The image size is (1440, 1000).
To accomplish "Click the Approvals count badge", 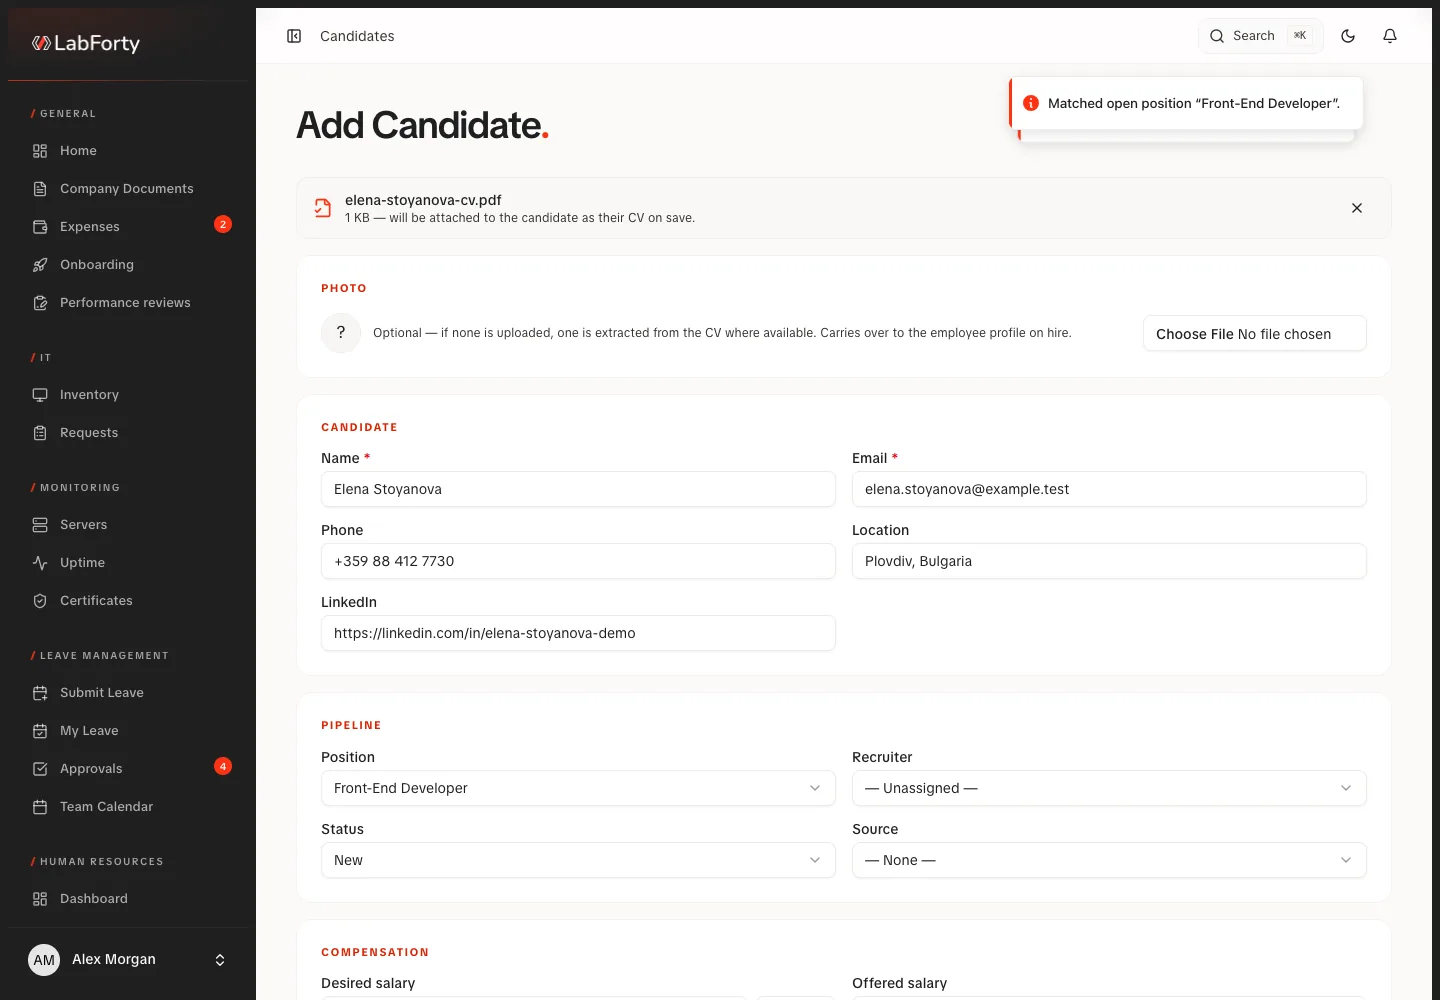I will pos(223,766).
